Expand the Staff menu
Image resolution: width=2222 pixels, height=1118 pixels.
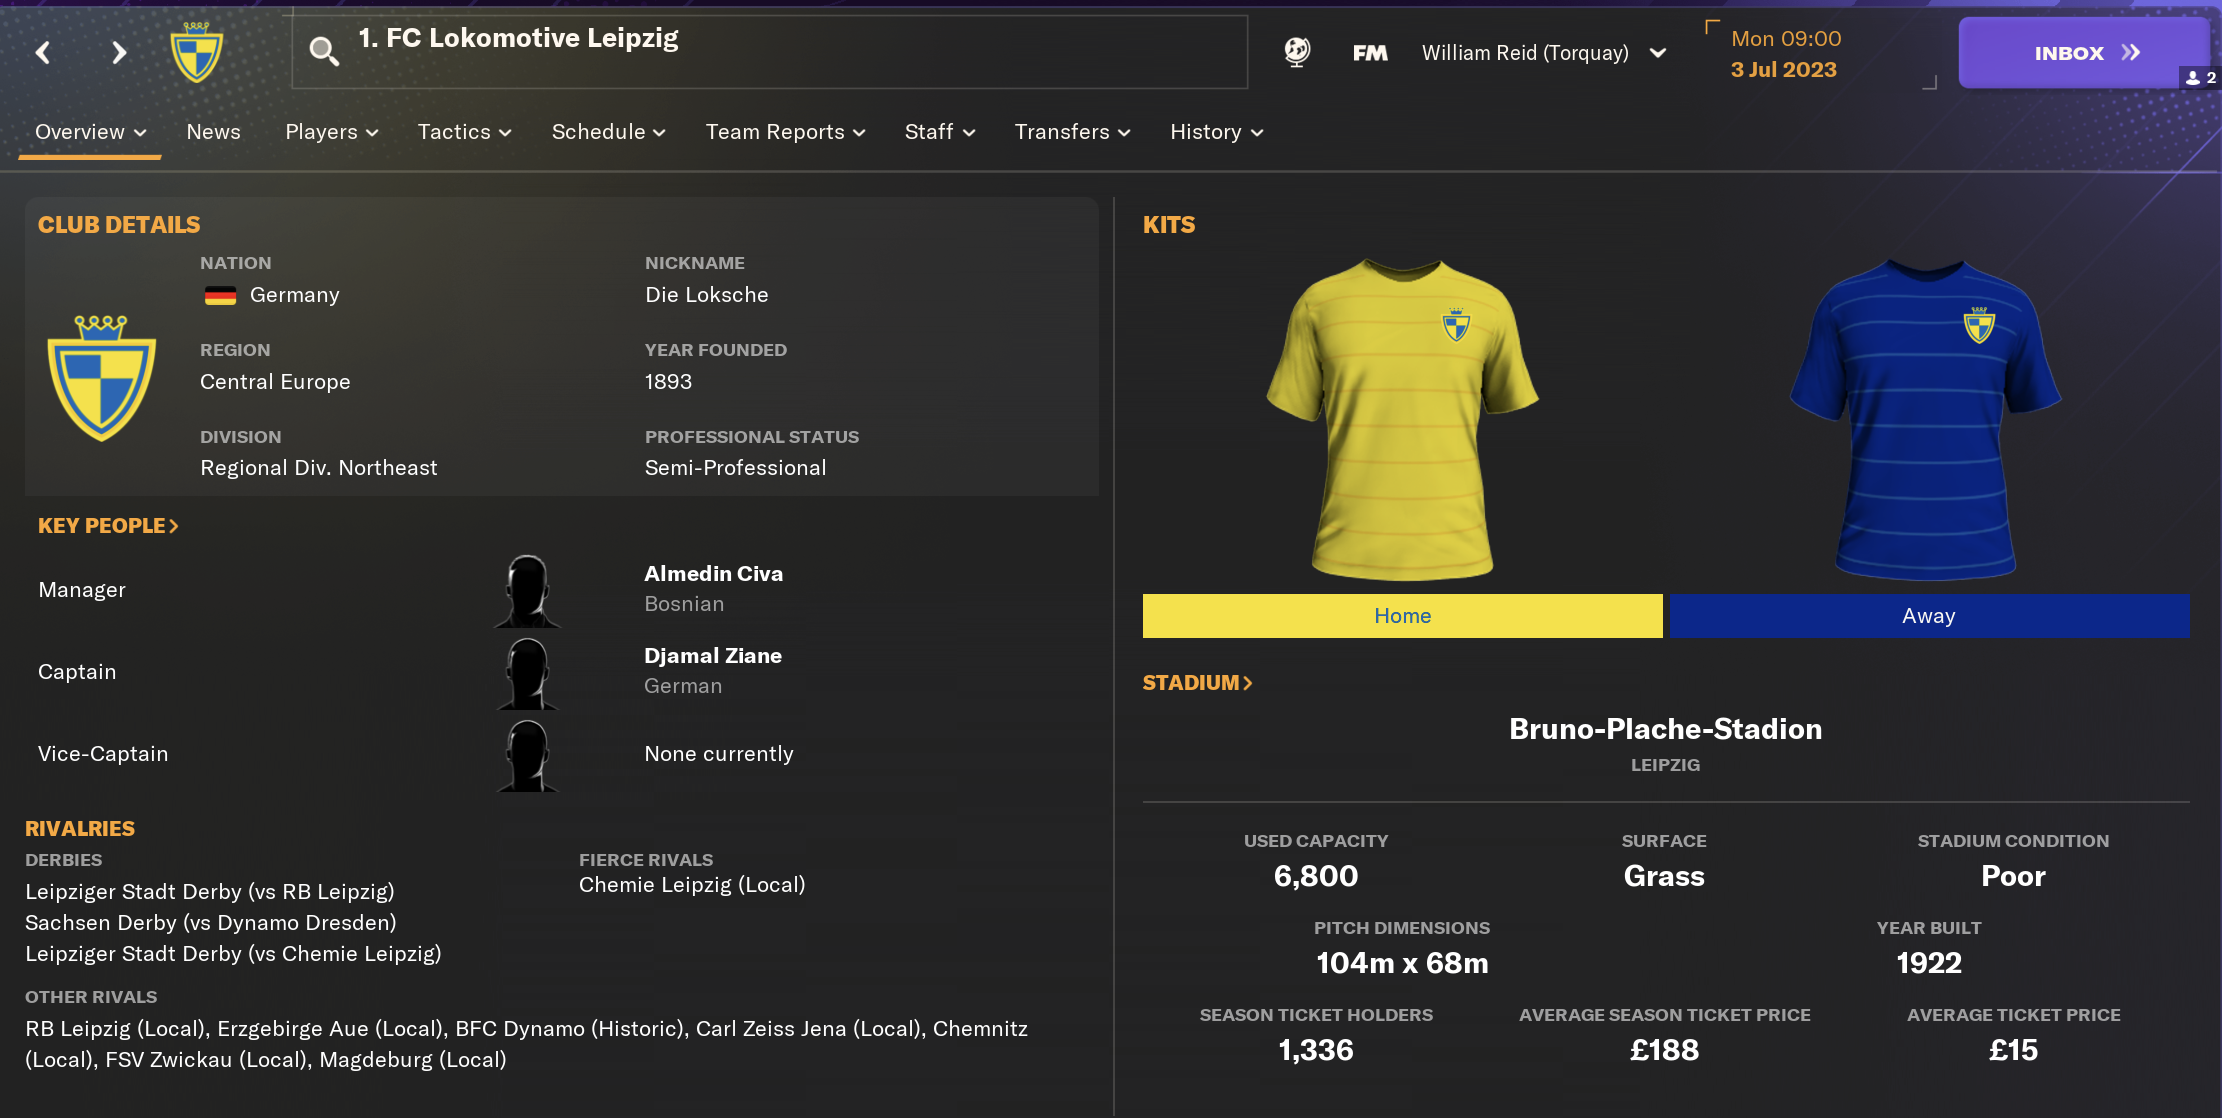point(940,132)
